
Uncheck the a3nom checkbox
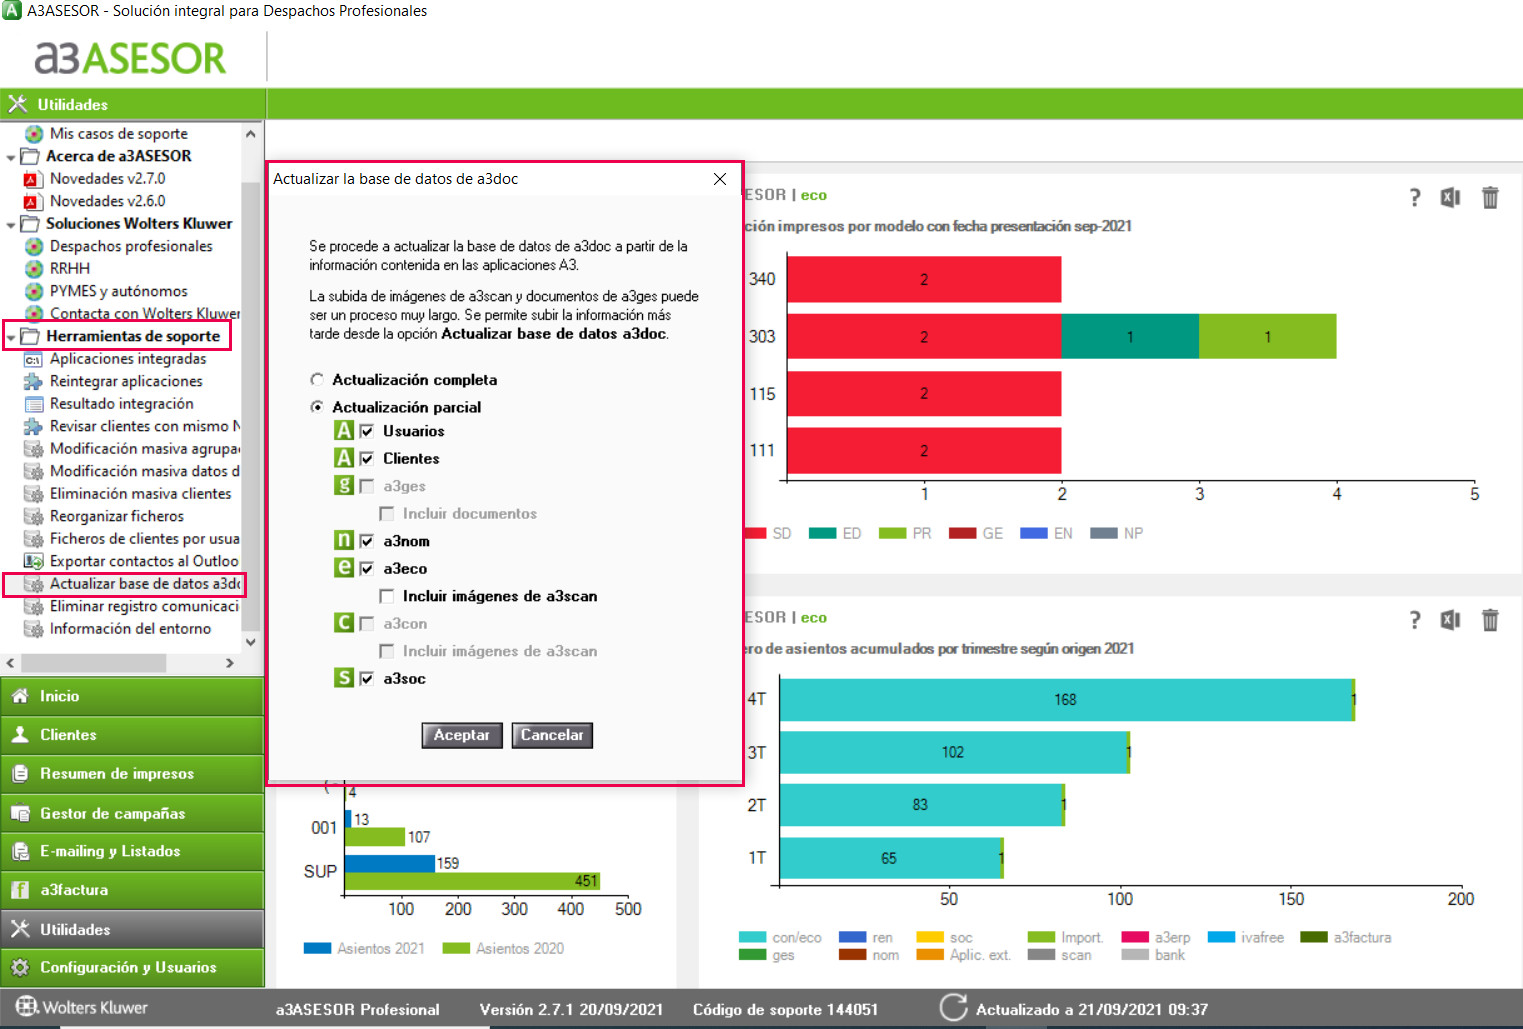click(367, 541)
